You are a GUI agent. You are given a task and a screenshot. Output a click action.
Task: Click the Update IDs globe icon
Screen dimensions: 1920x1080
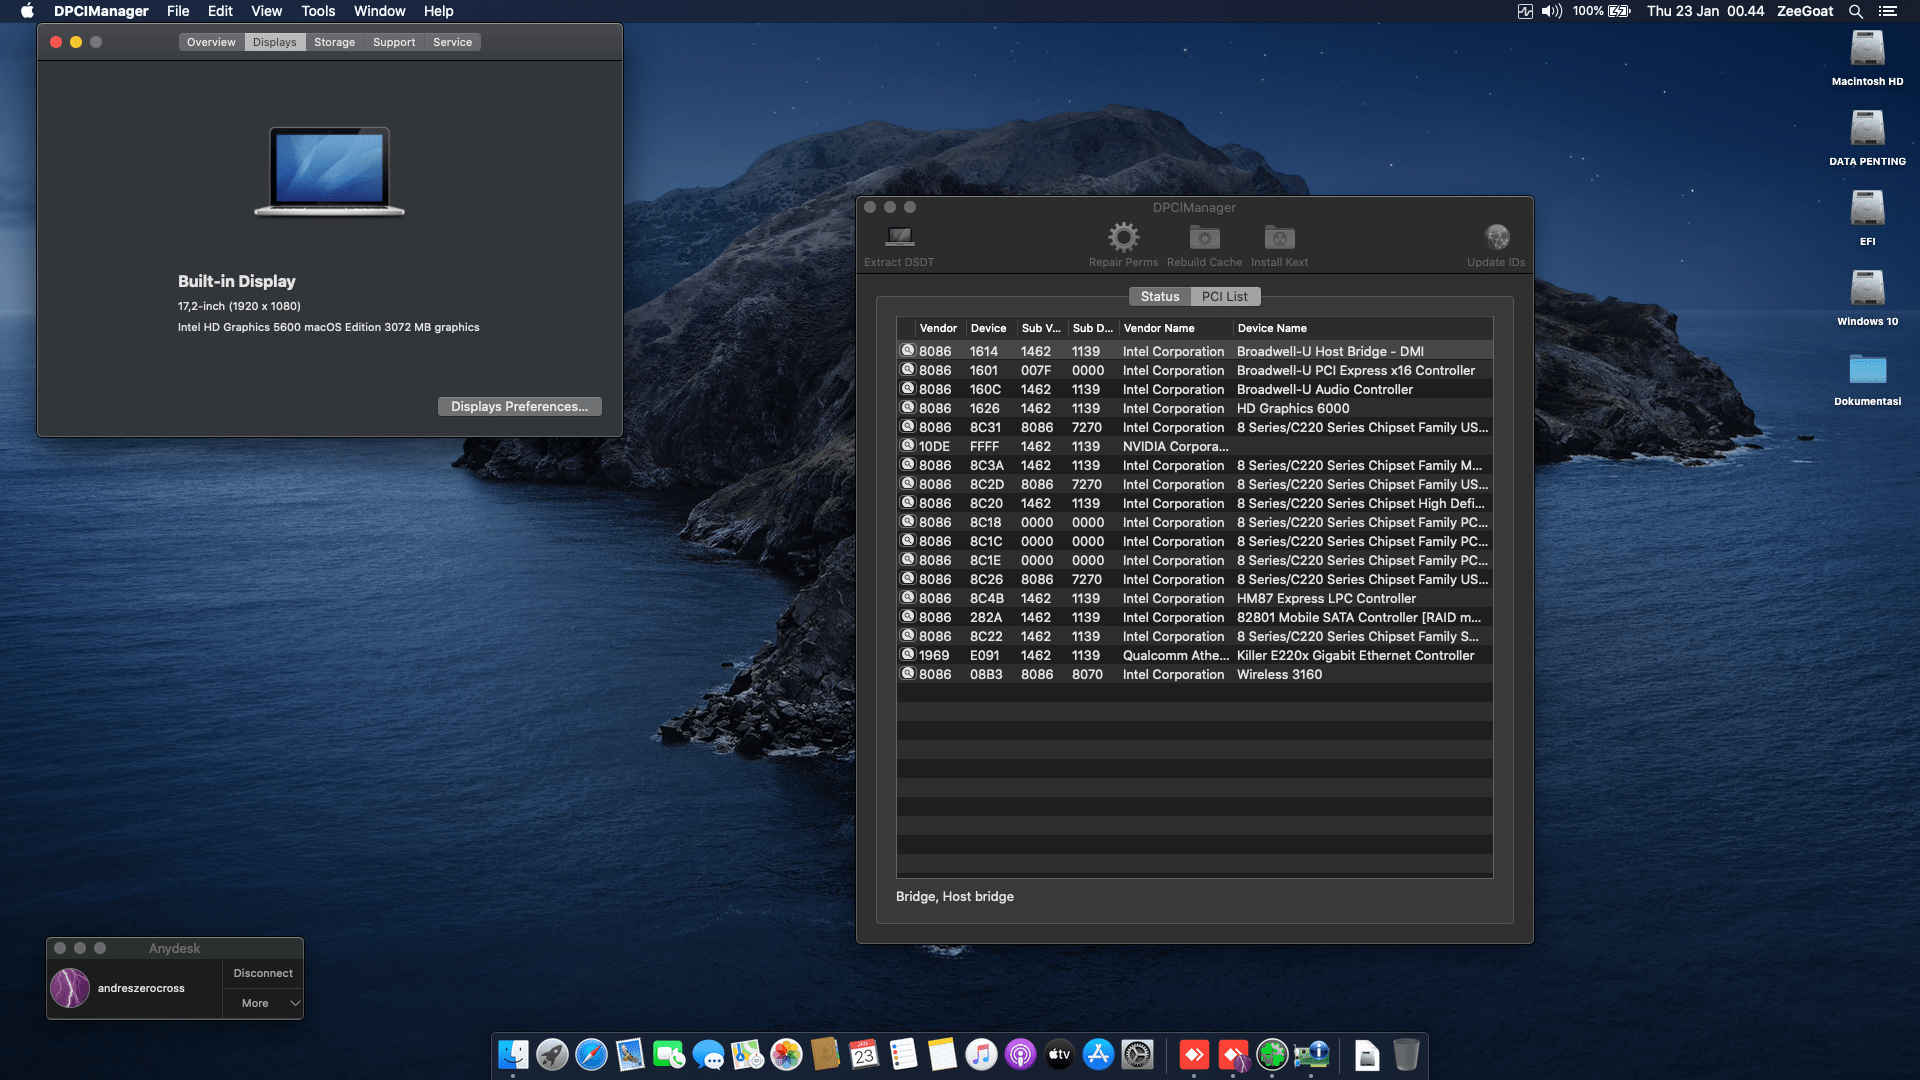click(1496, 237)
